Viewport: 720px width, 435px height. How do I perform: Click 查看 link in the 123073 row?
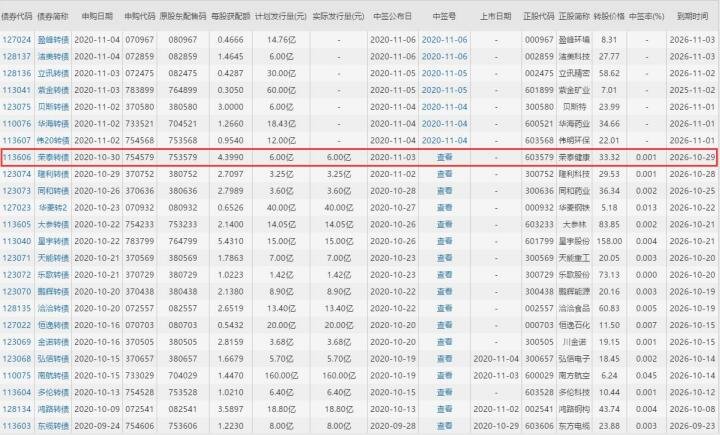click(444, 191)
